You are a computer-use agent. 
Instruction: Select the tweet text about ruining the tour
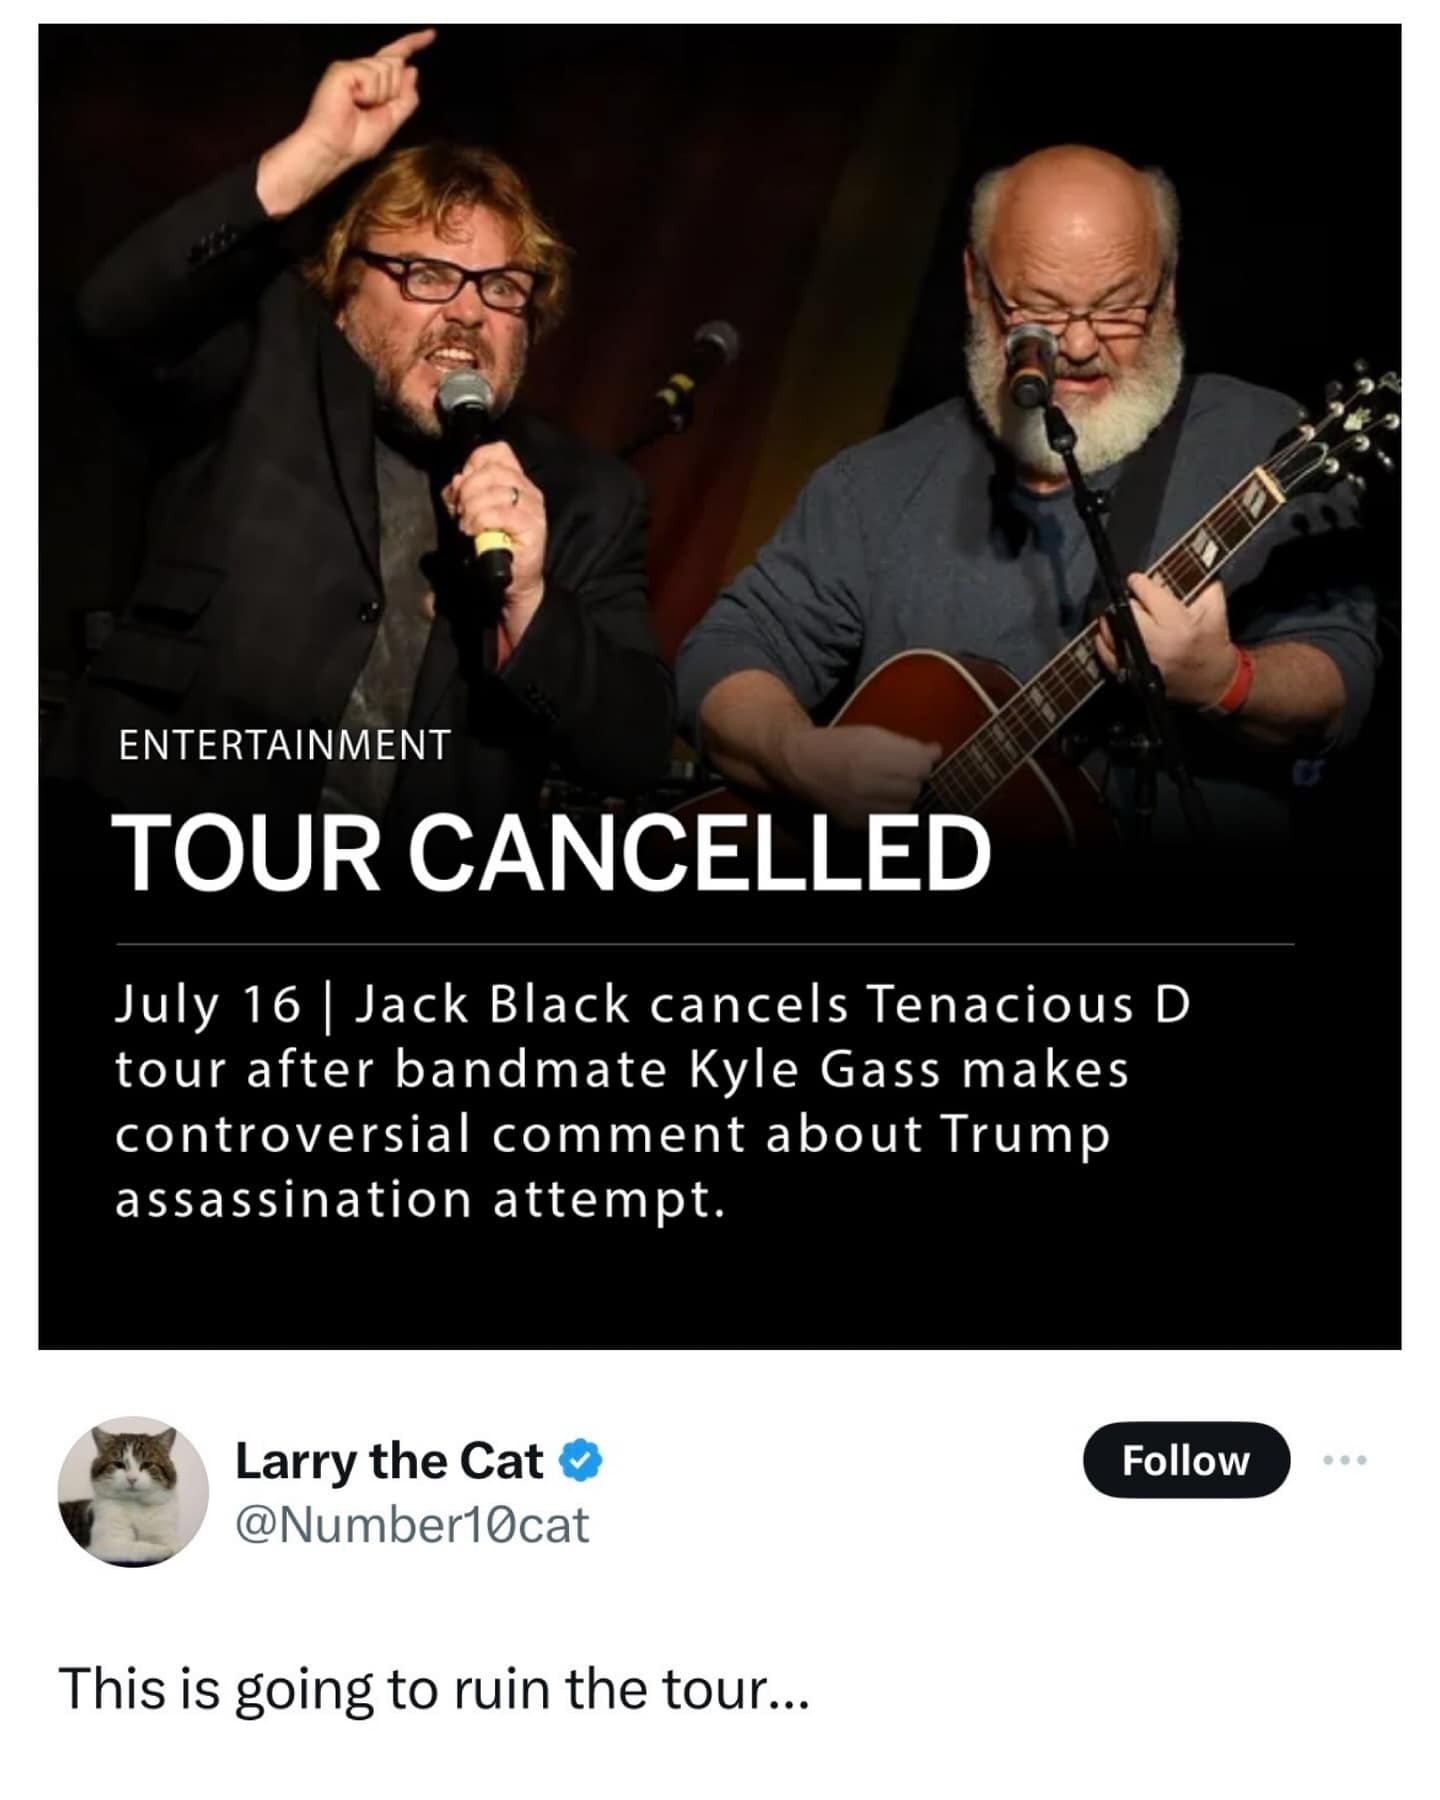pyautogui.click(x=432, y=1689)
